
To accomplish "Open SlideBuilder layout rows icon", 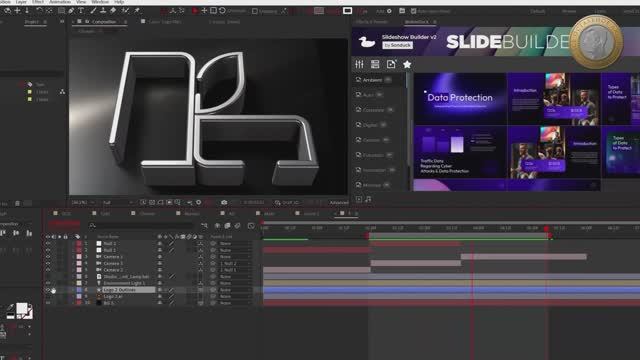I will click(x=375, y=64).
